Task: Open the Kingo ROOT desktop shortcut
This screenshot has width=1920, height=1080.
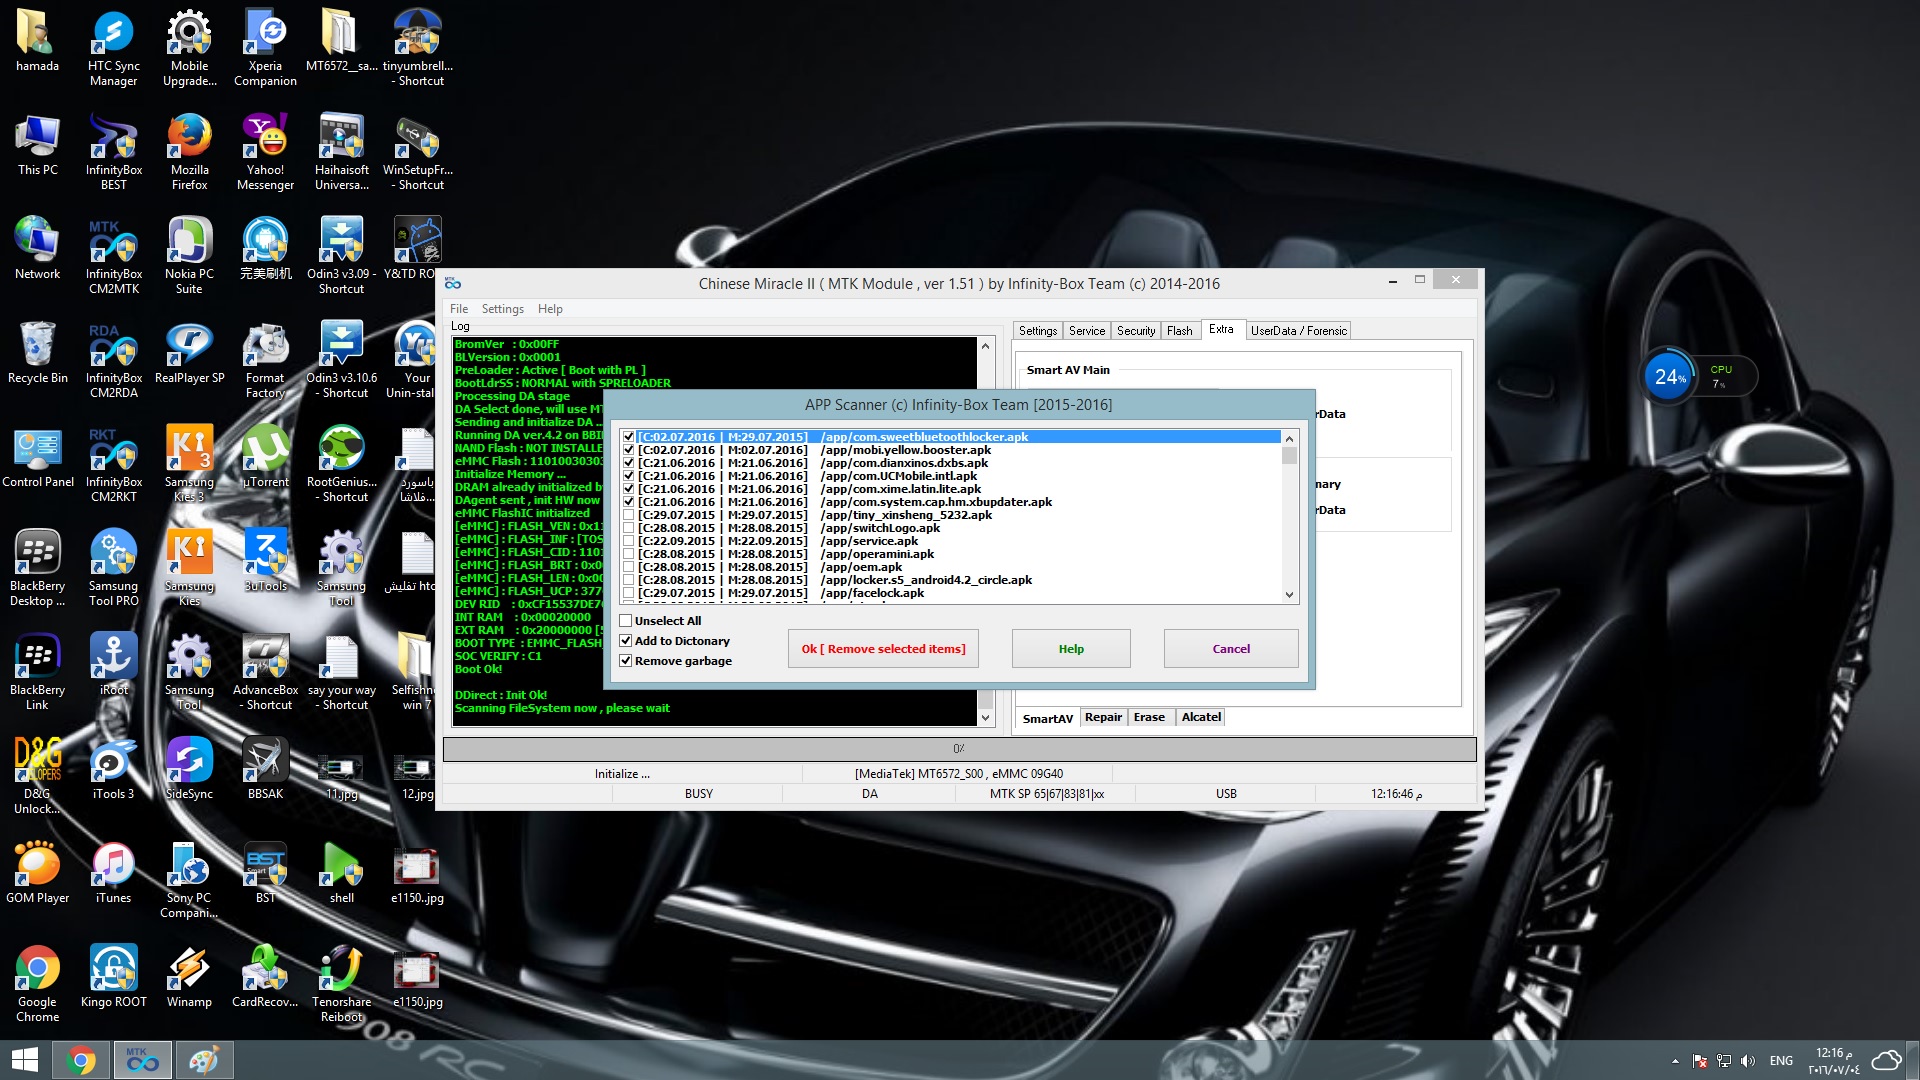Action: [x=113, y=976]
